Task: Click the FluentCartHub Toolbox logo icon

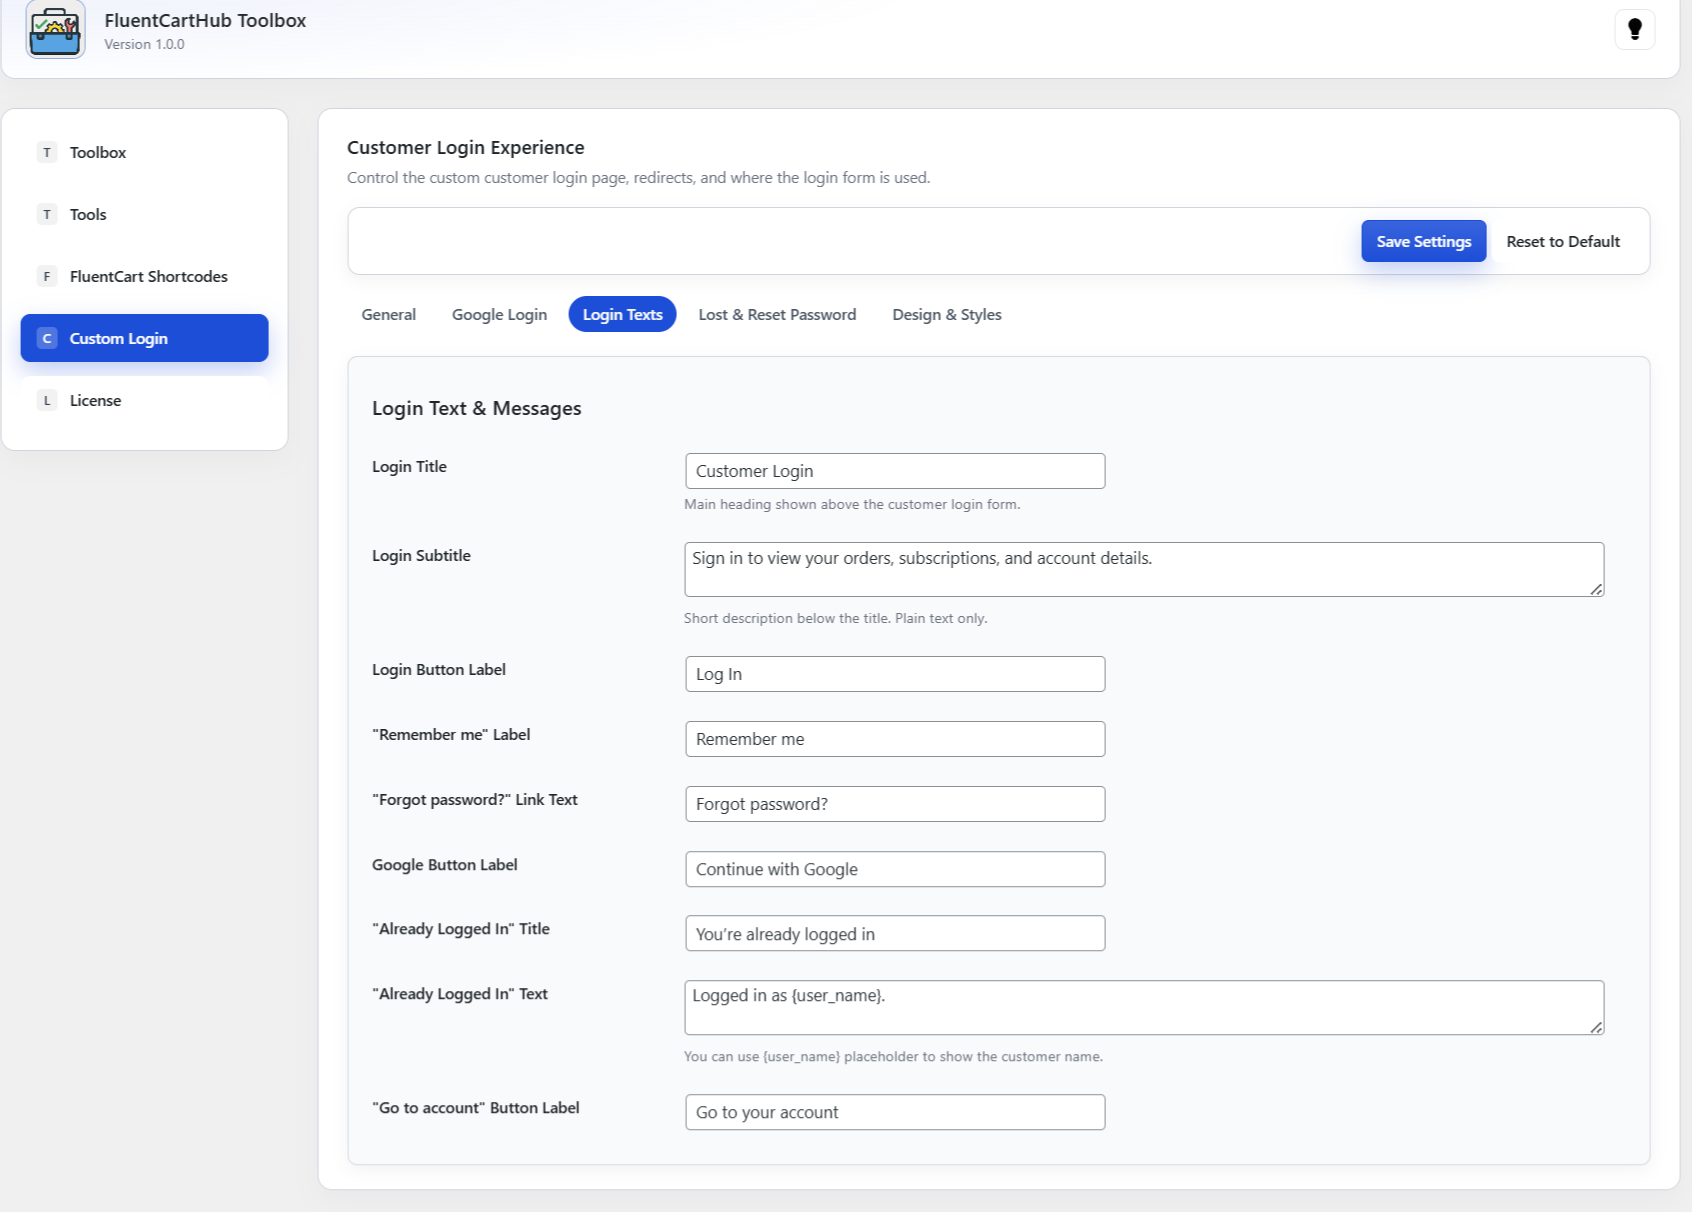Action: [55, 31]
